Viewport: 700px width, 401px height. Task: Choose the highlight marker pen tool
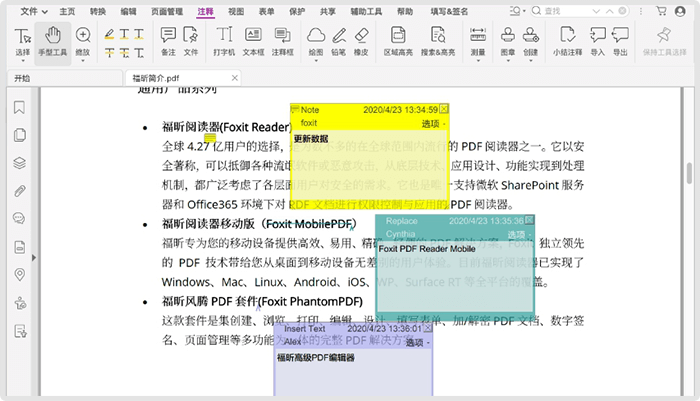109,34
